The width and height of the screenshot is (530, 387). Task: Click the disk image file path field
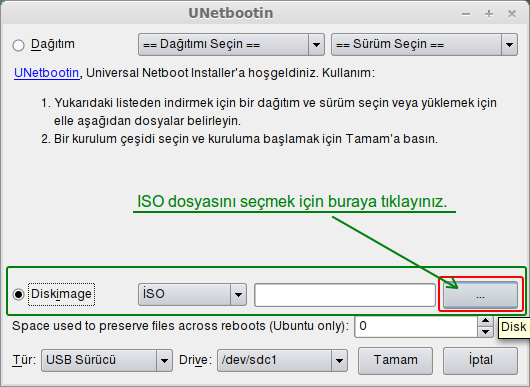(345, 295)
